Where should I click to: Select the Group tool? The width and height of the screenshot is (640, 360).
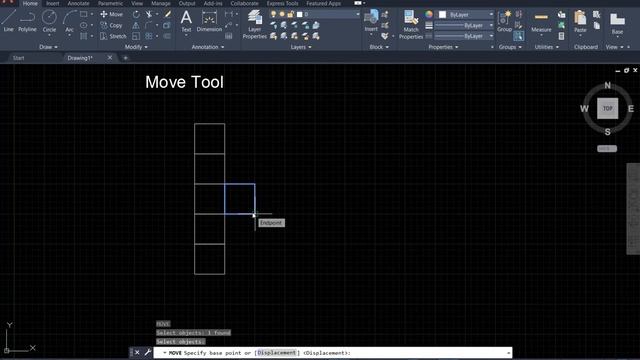pyautogui.click(x=505, y=21)
